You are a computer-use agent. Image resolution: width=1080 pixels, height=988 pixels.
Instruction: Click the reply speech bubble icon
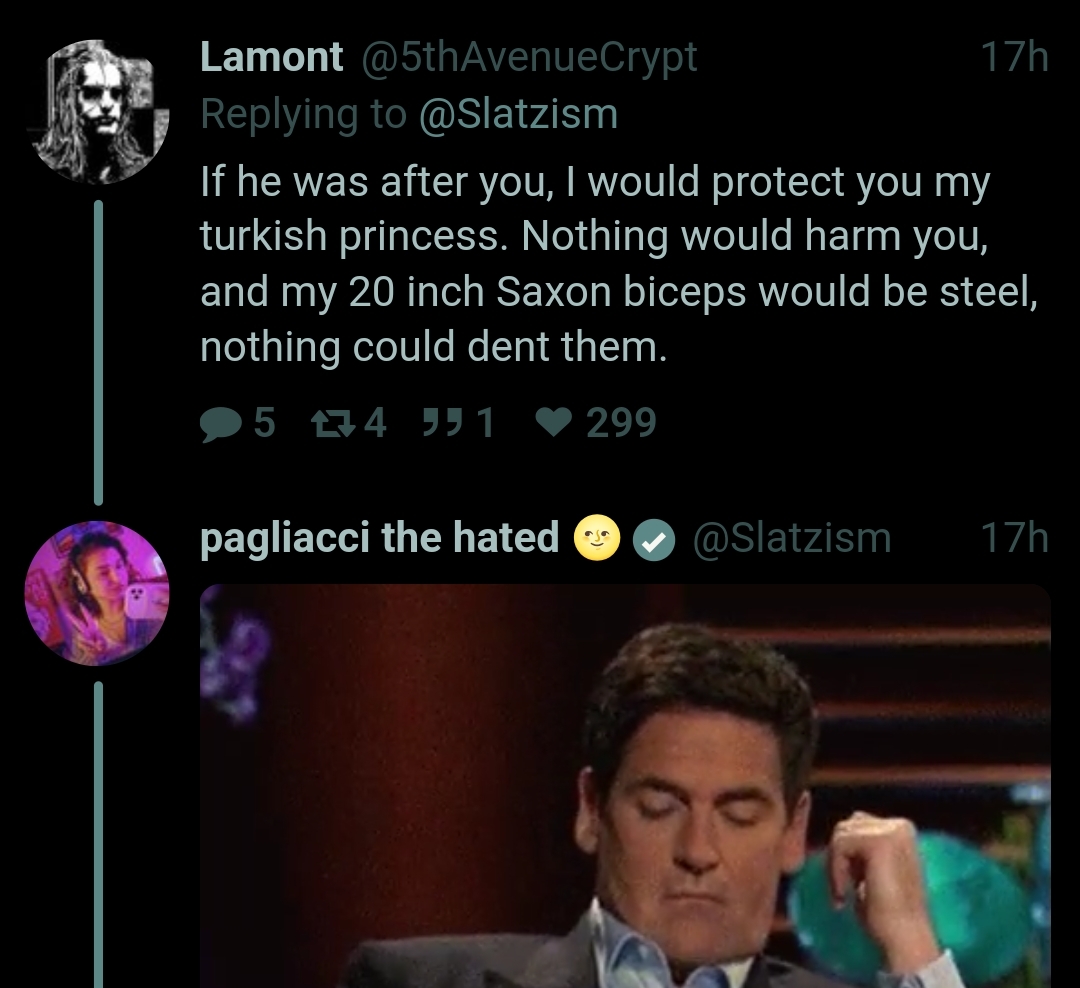(220, 423)
